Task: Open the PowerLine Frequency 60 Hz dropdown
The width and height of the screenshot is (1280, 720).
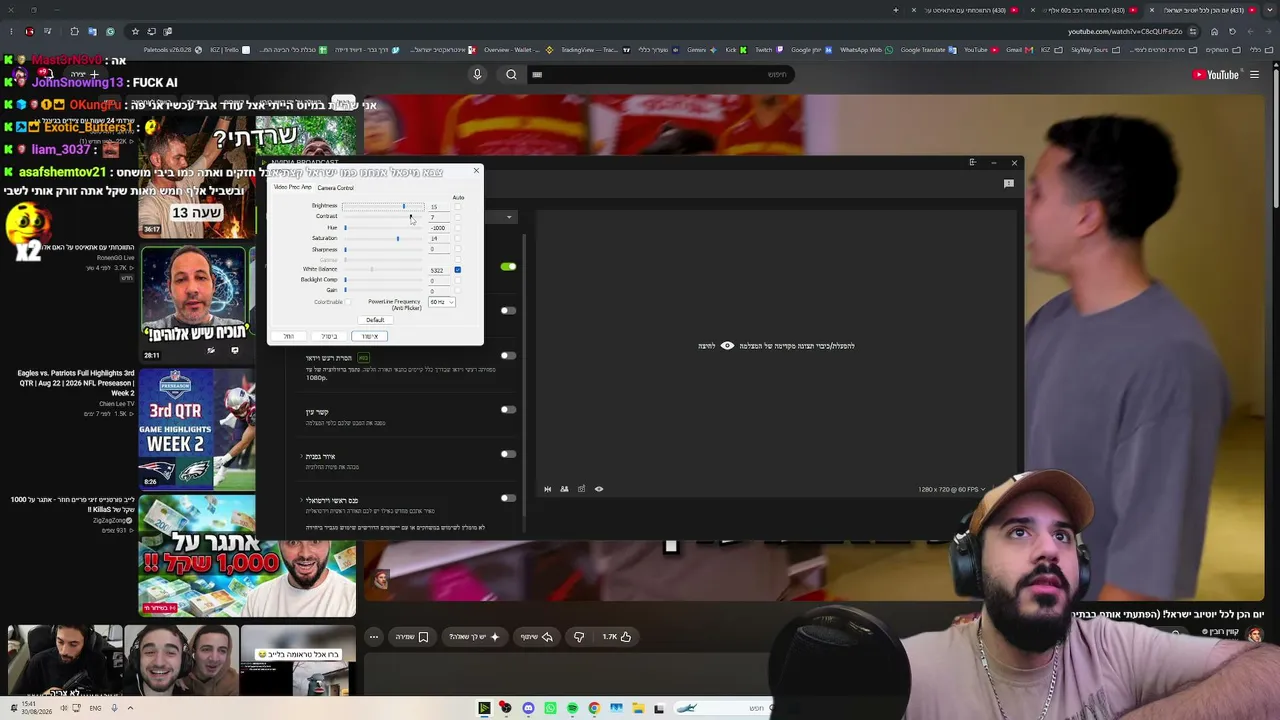Action: click(x=441, y=302)
